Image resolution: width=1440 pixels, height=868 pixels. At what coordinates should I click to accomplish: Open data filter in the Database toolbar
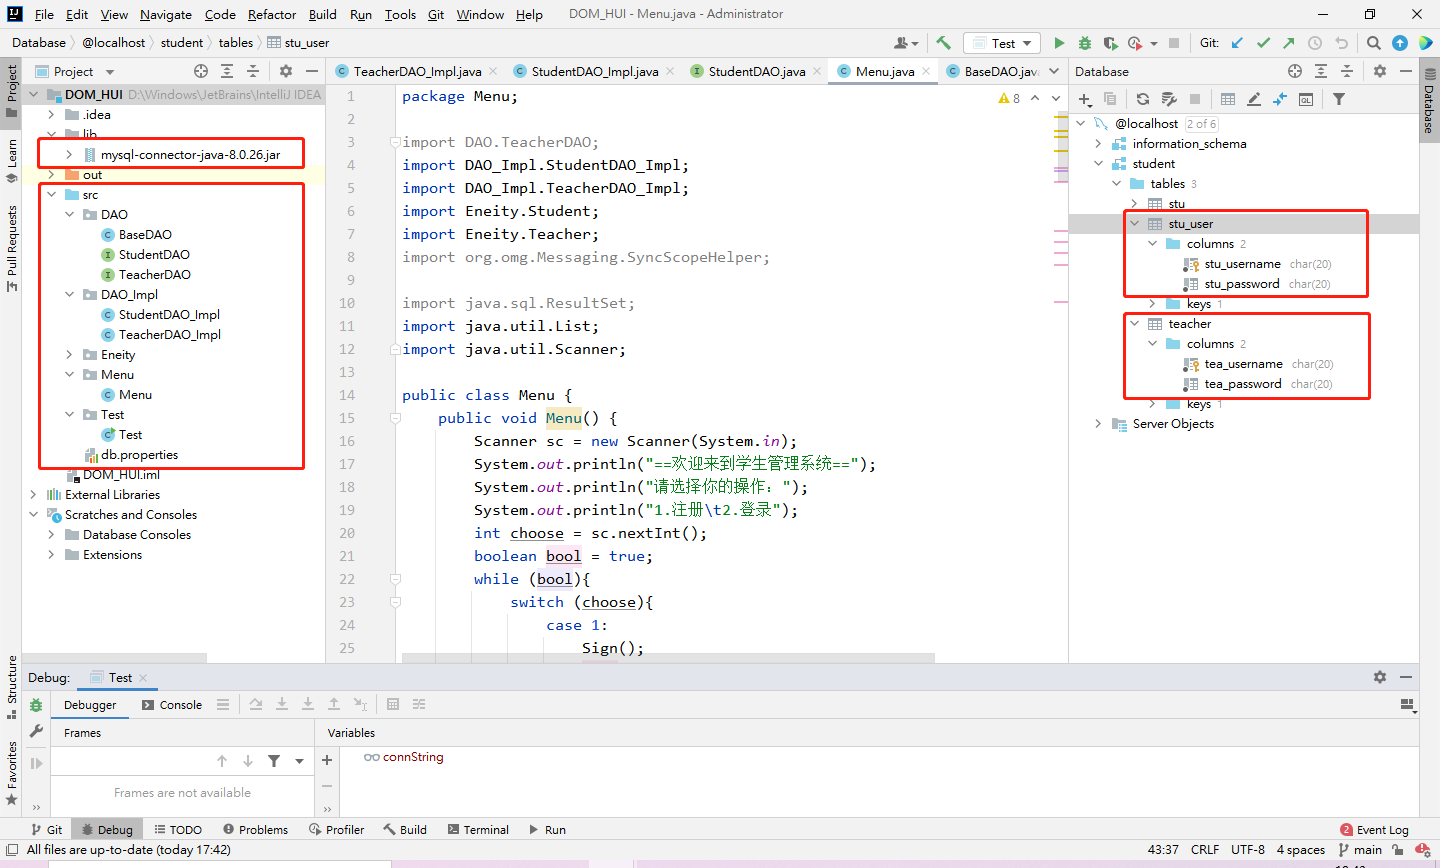point(1339,98)
